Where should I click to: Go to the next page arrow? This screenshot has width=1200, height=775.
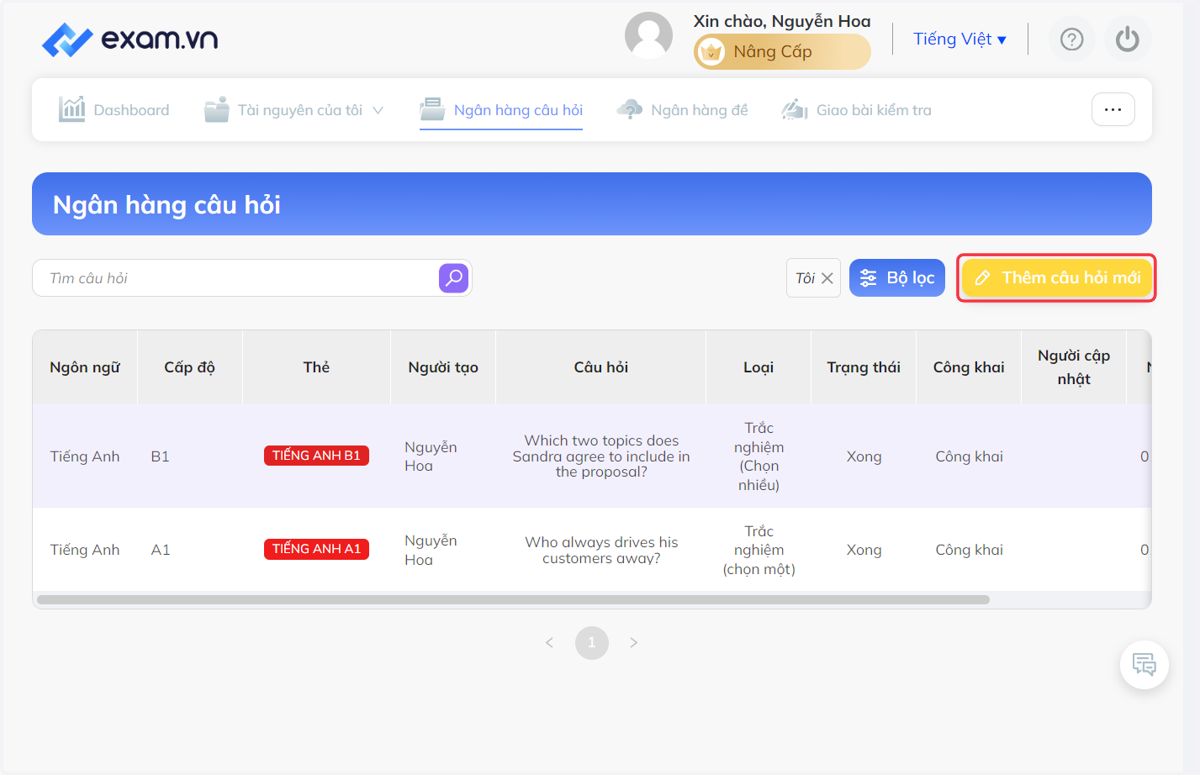(634, 643)
